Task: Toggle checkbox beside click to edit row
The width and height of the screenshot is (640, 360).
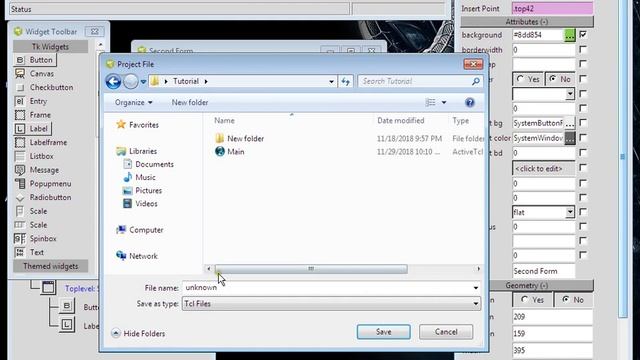Action: click(x=583, y=167)
